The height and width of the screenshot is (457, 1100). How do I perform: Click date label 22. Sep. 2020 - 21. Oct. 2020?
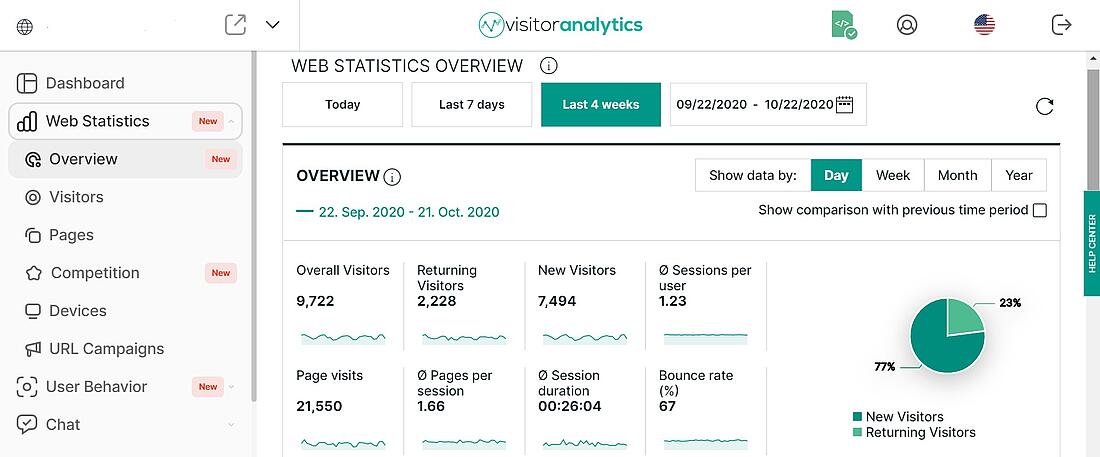tap(409, 212)
